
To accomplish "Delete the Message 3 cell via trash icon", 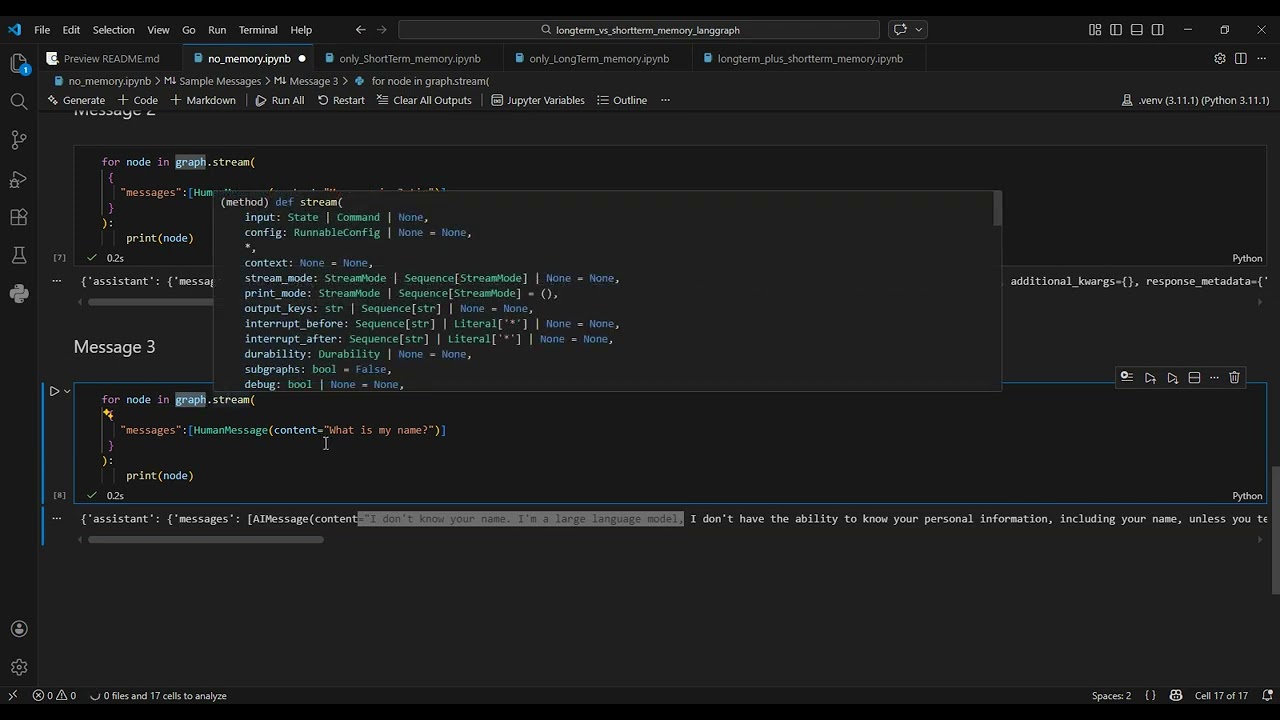I will coord(1234,377).
